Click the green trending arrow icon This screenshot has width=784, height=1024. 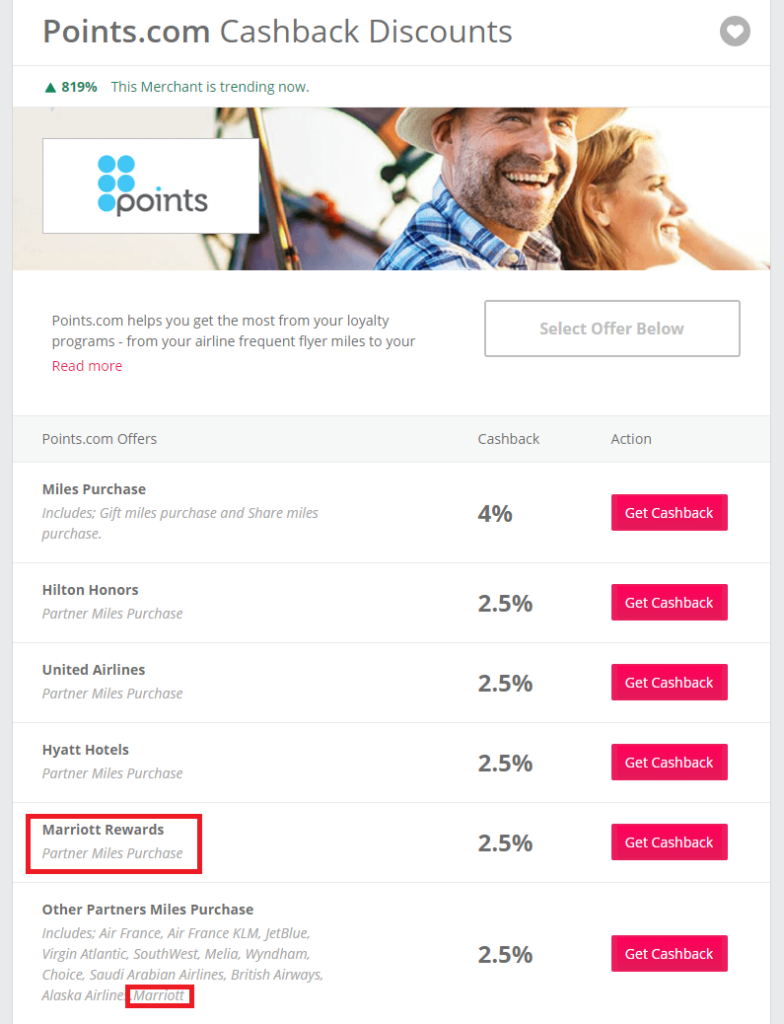(49, 87)
